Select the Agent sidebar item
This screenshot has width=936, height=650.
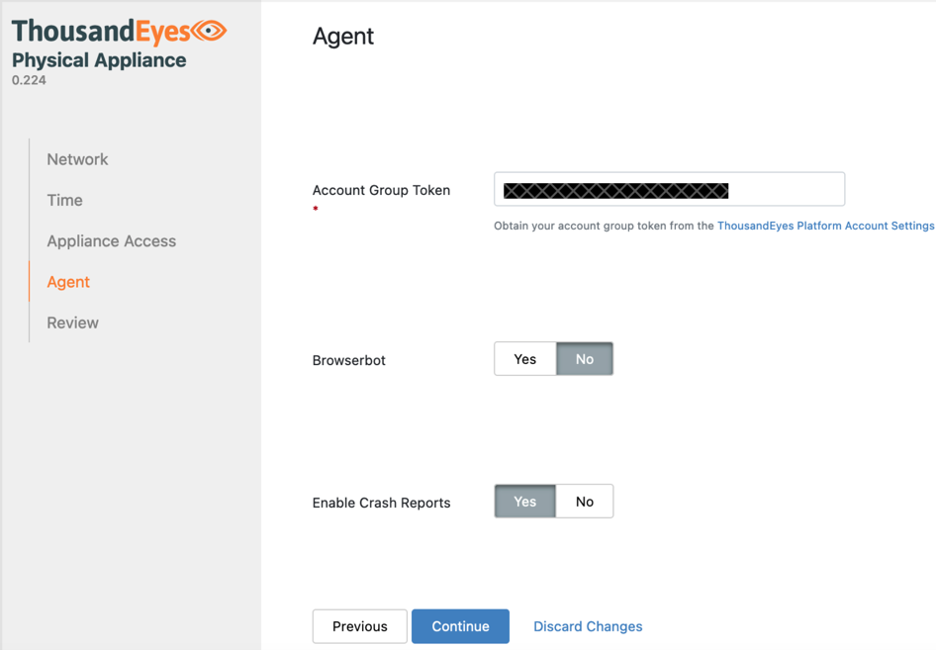[68, 282]
